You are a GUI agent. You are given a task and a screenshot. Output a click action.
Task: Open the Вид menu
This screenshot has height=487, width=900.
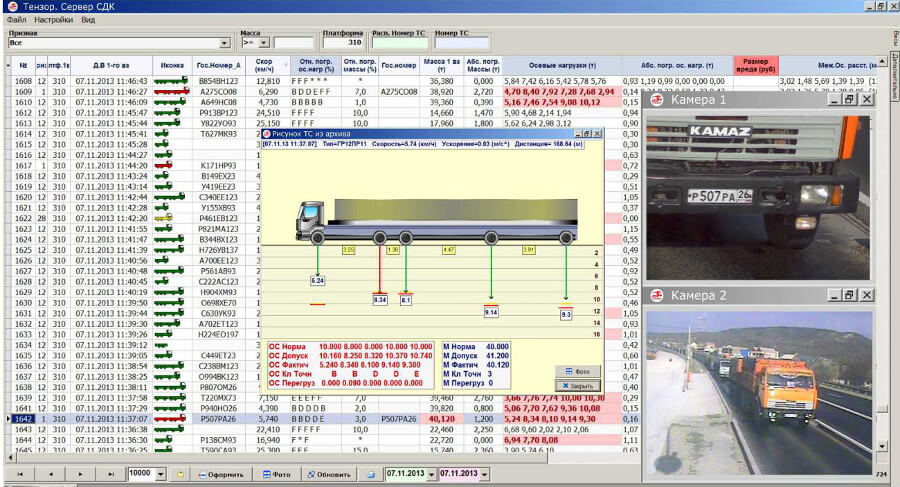pos(88,20)
